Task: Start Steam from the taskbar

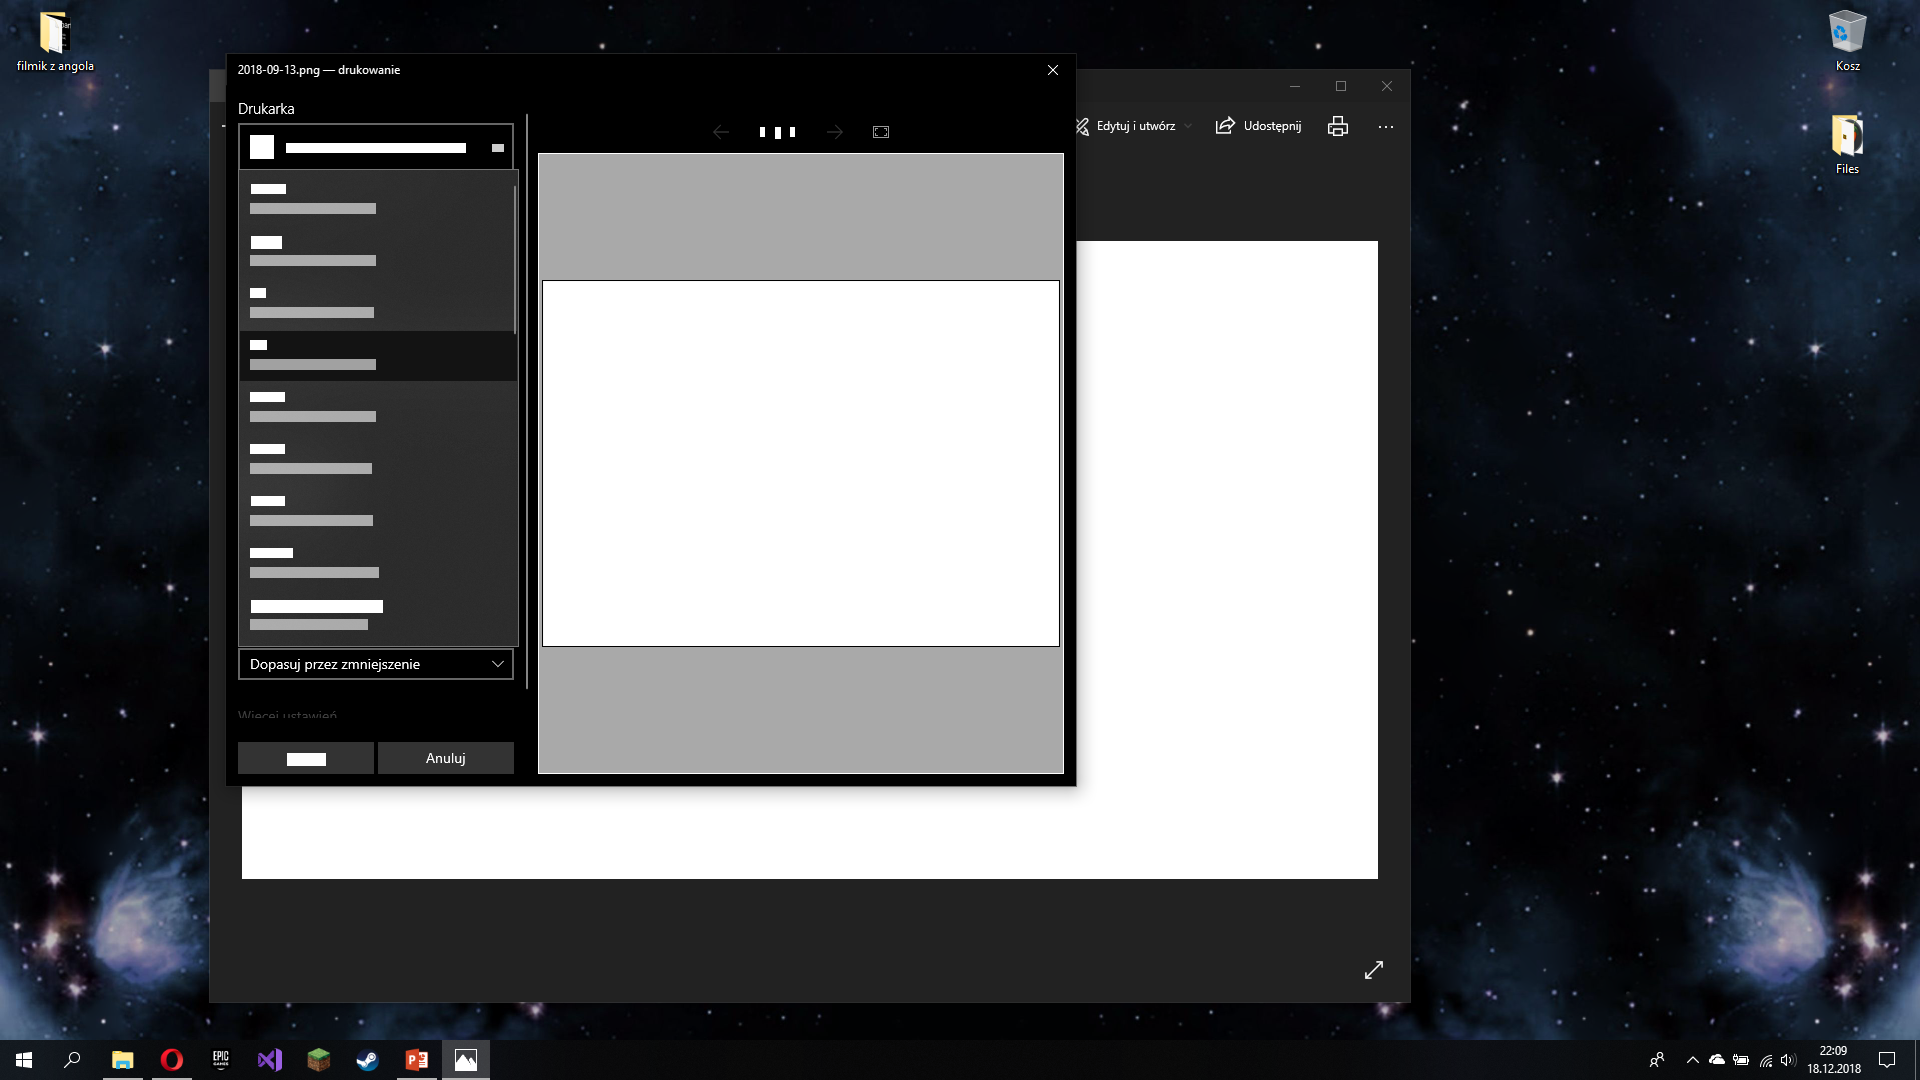Action: tap(367, 1059)
